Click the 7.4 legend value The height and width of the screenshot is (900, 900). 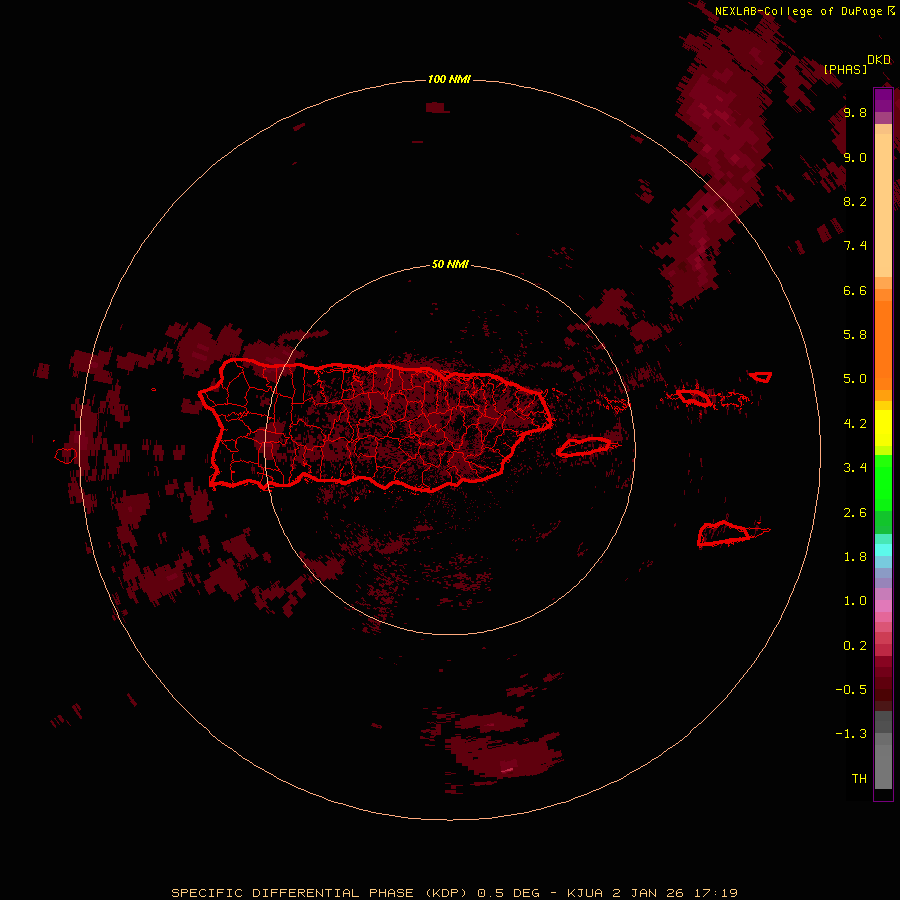click(855, 246)
